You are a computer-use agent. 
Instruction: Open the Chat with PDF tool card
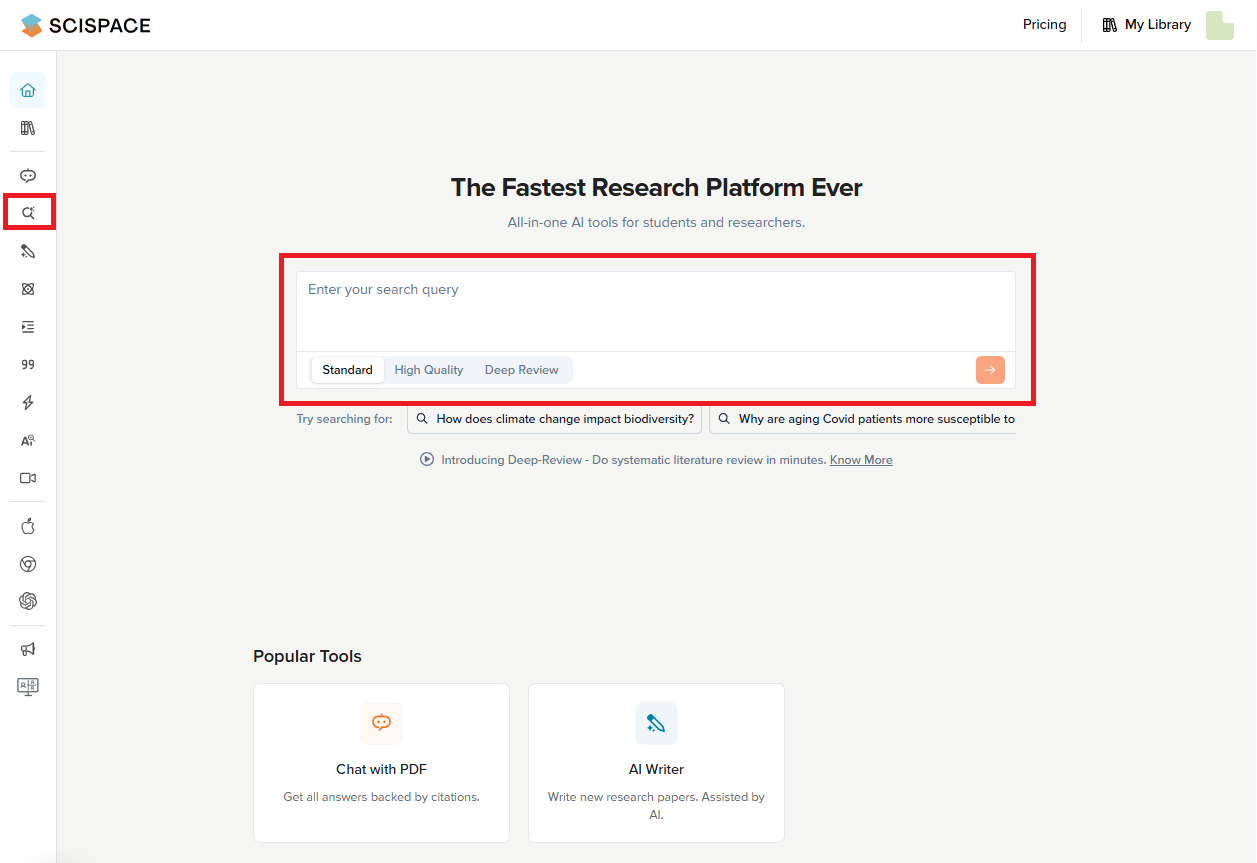click(381, 762)
